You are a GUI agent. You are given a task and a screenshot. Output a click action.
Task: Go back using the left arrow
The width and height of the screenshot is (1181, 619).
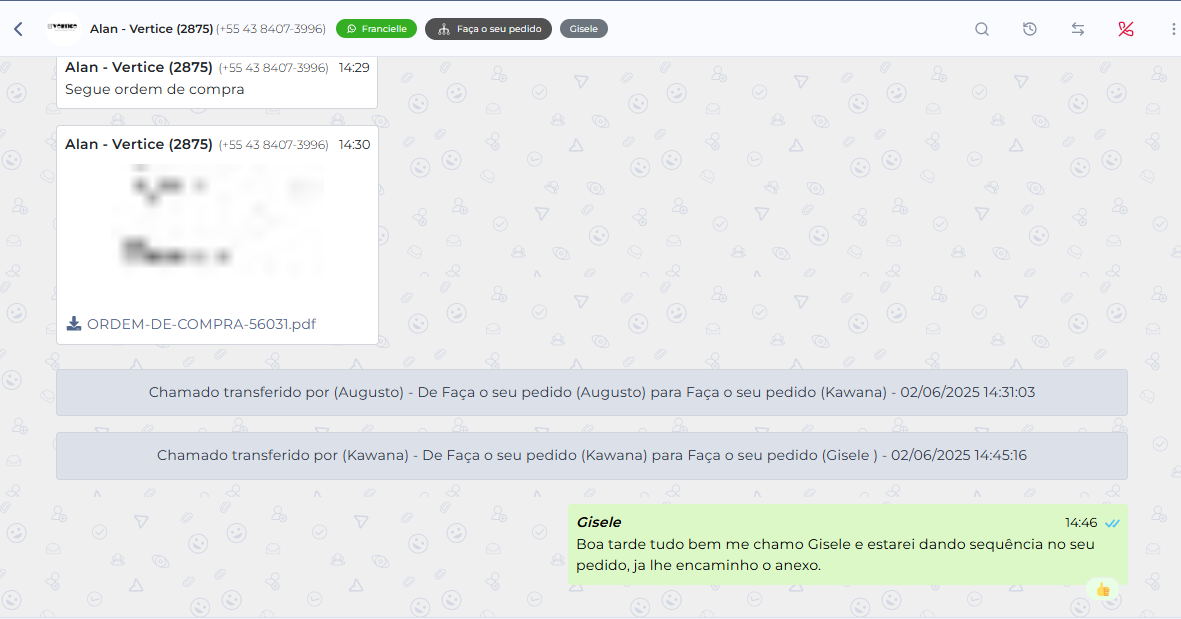pos(18,29)
